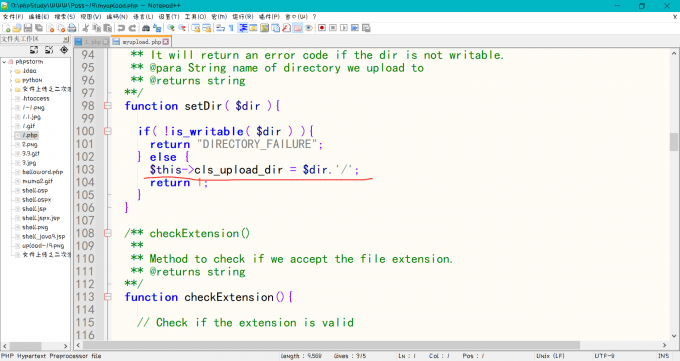The width and height of the screenshot is (680, 361).
Task: Click the Print toolbar icon
Action: [x=72, y=28]
